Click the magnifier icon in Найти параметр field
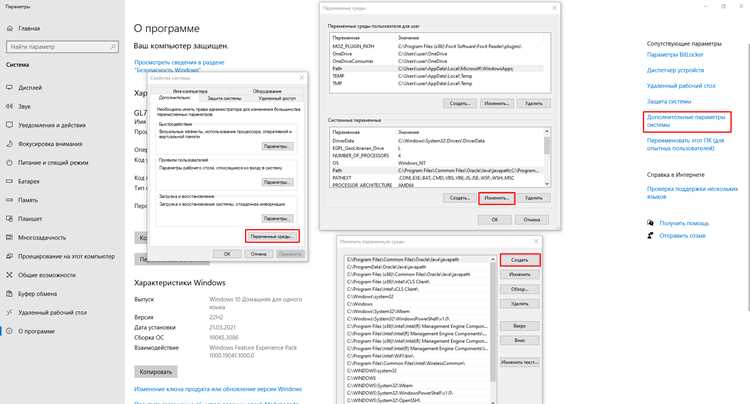This screenshot has height=404, width=750. point(113,47)
